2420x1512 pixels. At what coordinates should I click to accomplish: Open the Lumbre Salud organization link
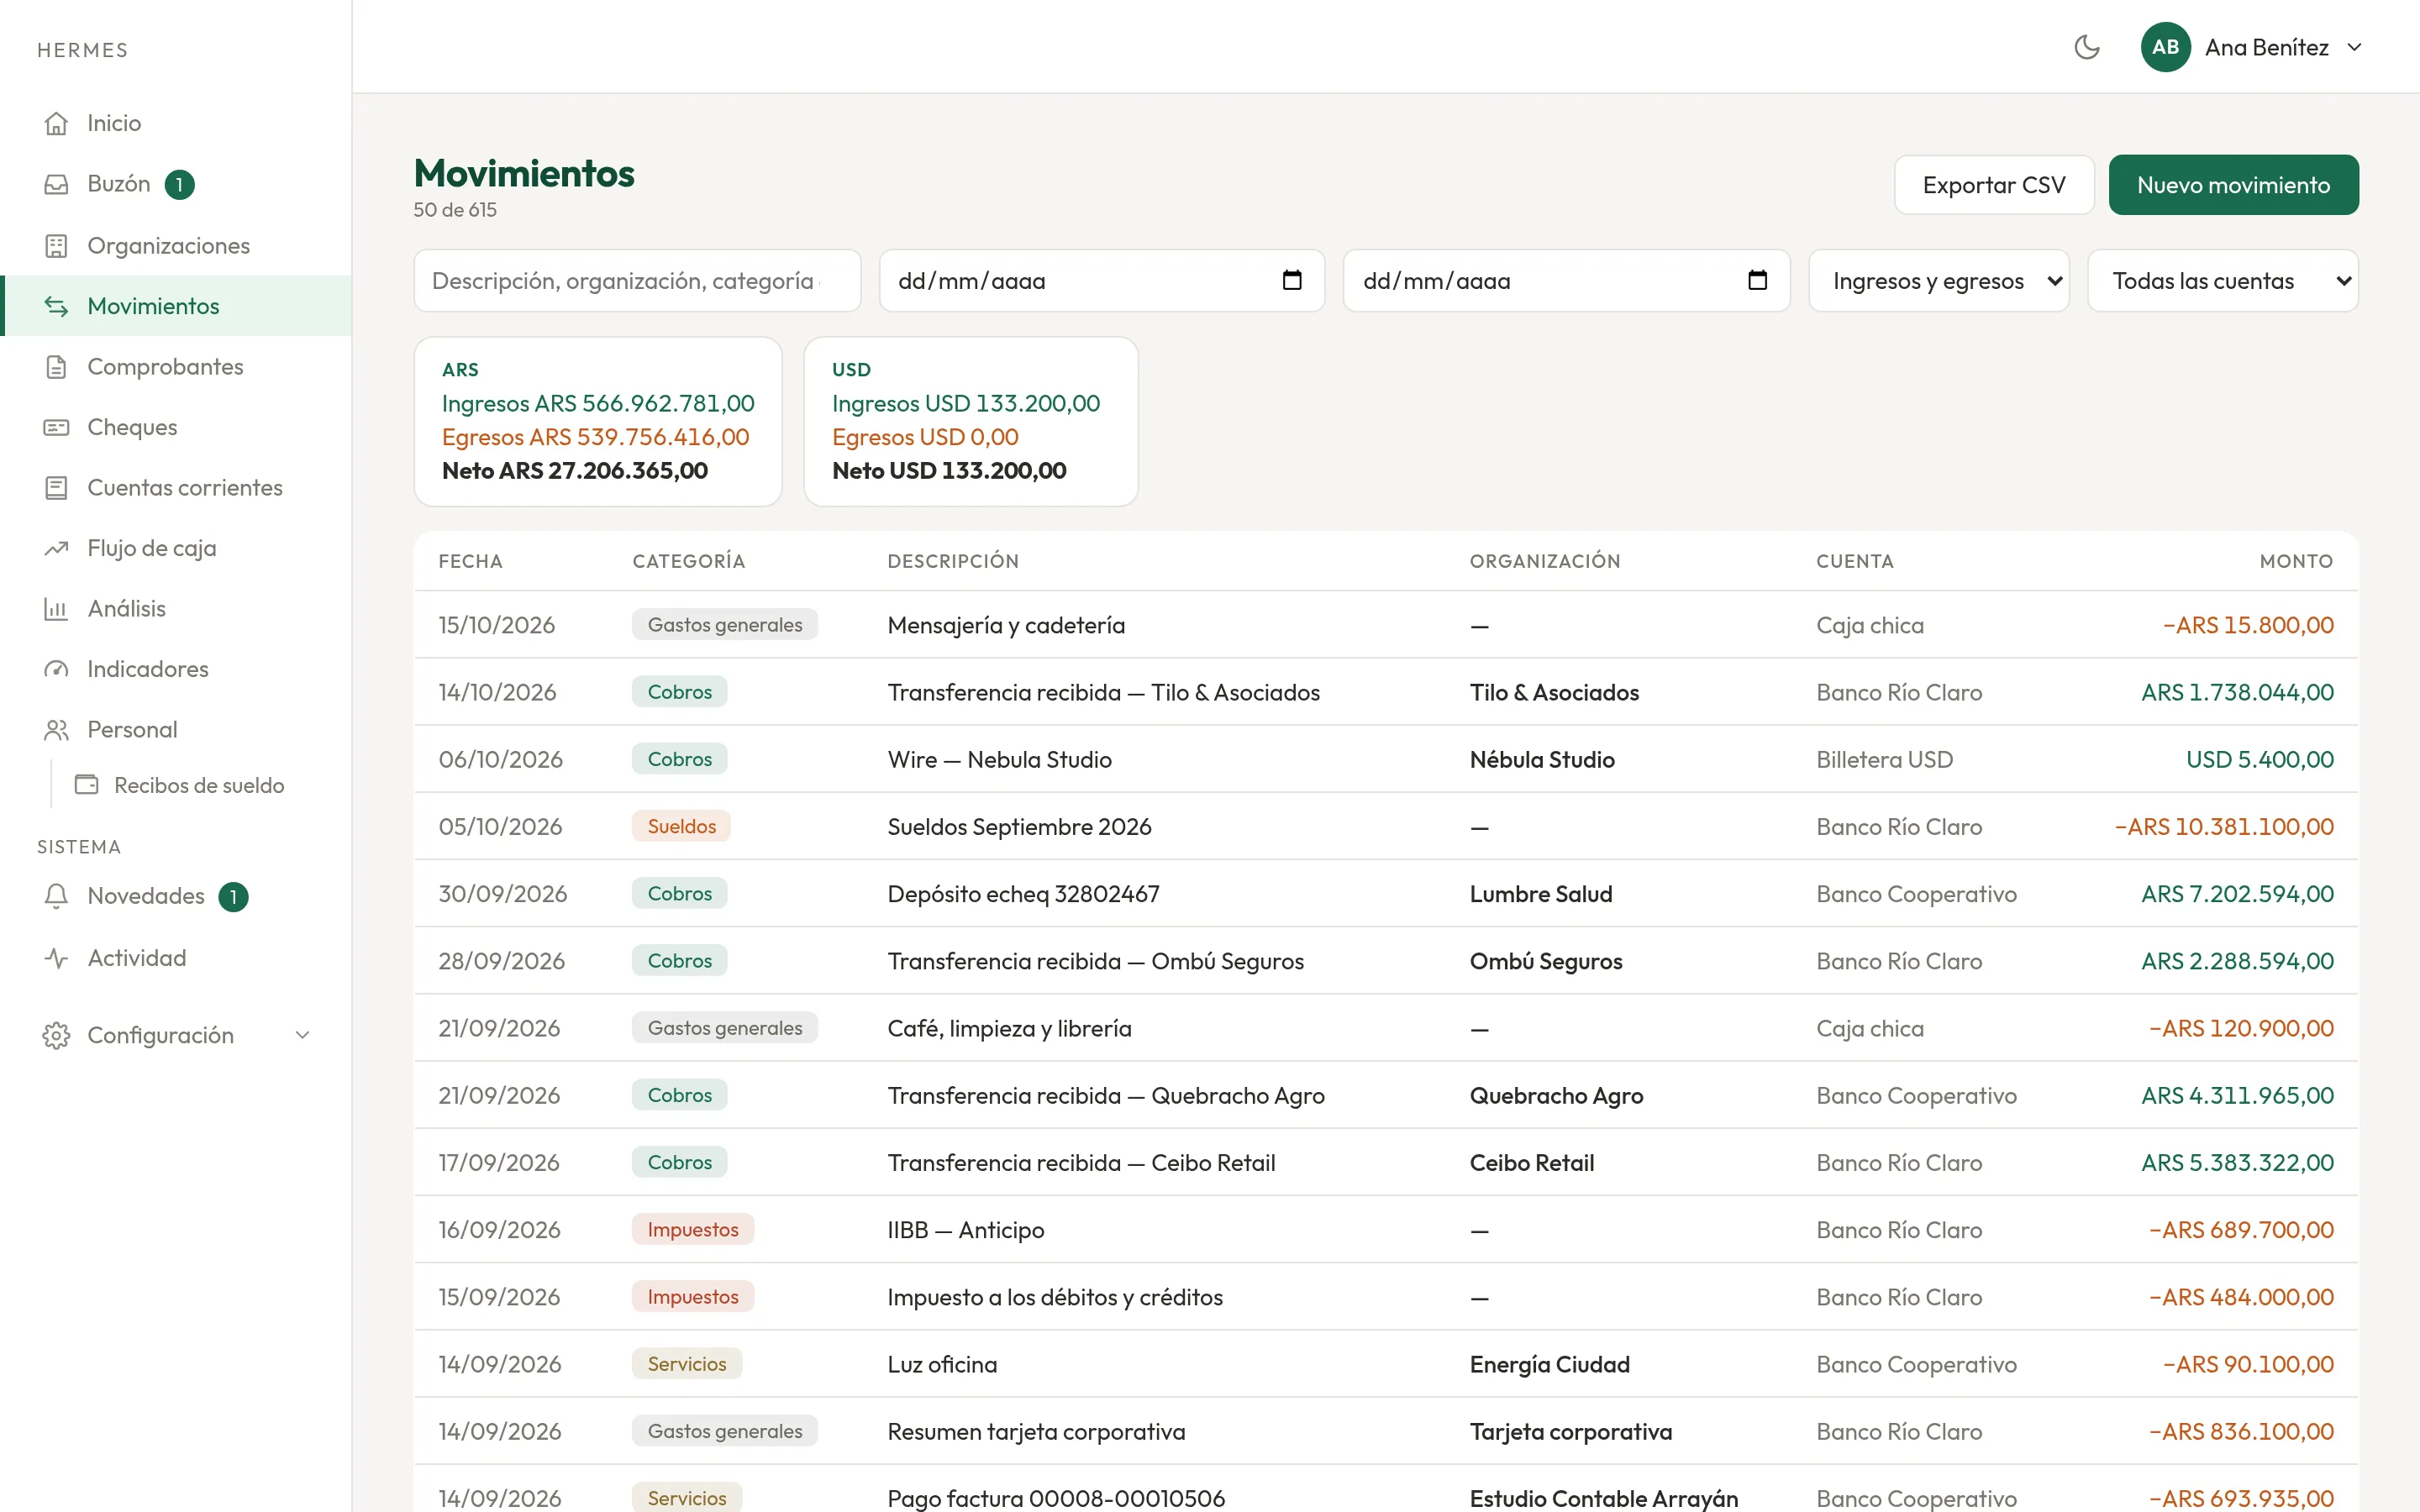pyautogui.click(x=1540, y=894)
